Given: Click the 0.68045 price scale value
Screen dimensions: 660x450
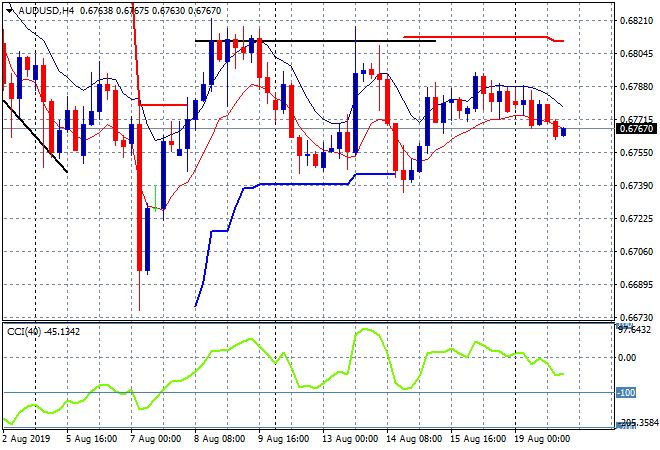Looking at the screenshot, I should pyautogui.click(x=637, y=53).
